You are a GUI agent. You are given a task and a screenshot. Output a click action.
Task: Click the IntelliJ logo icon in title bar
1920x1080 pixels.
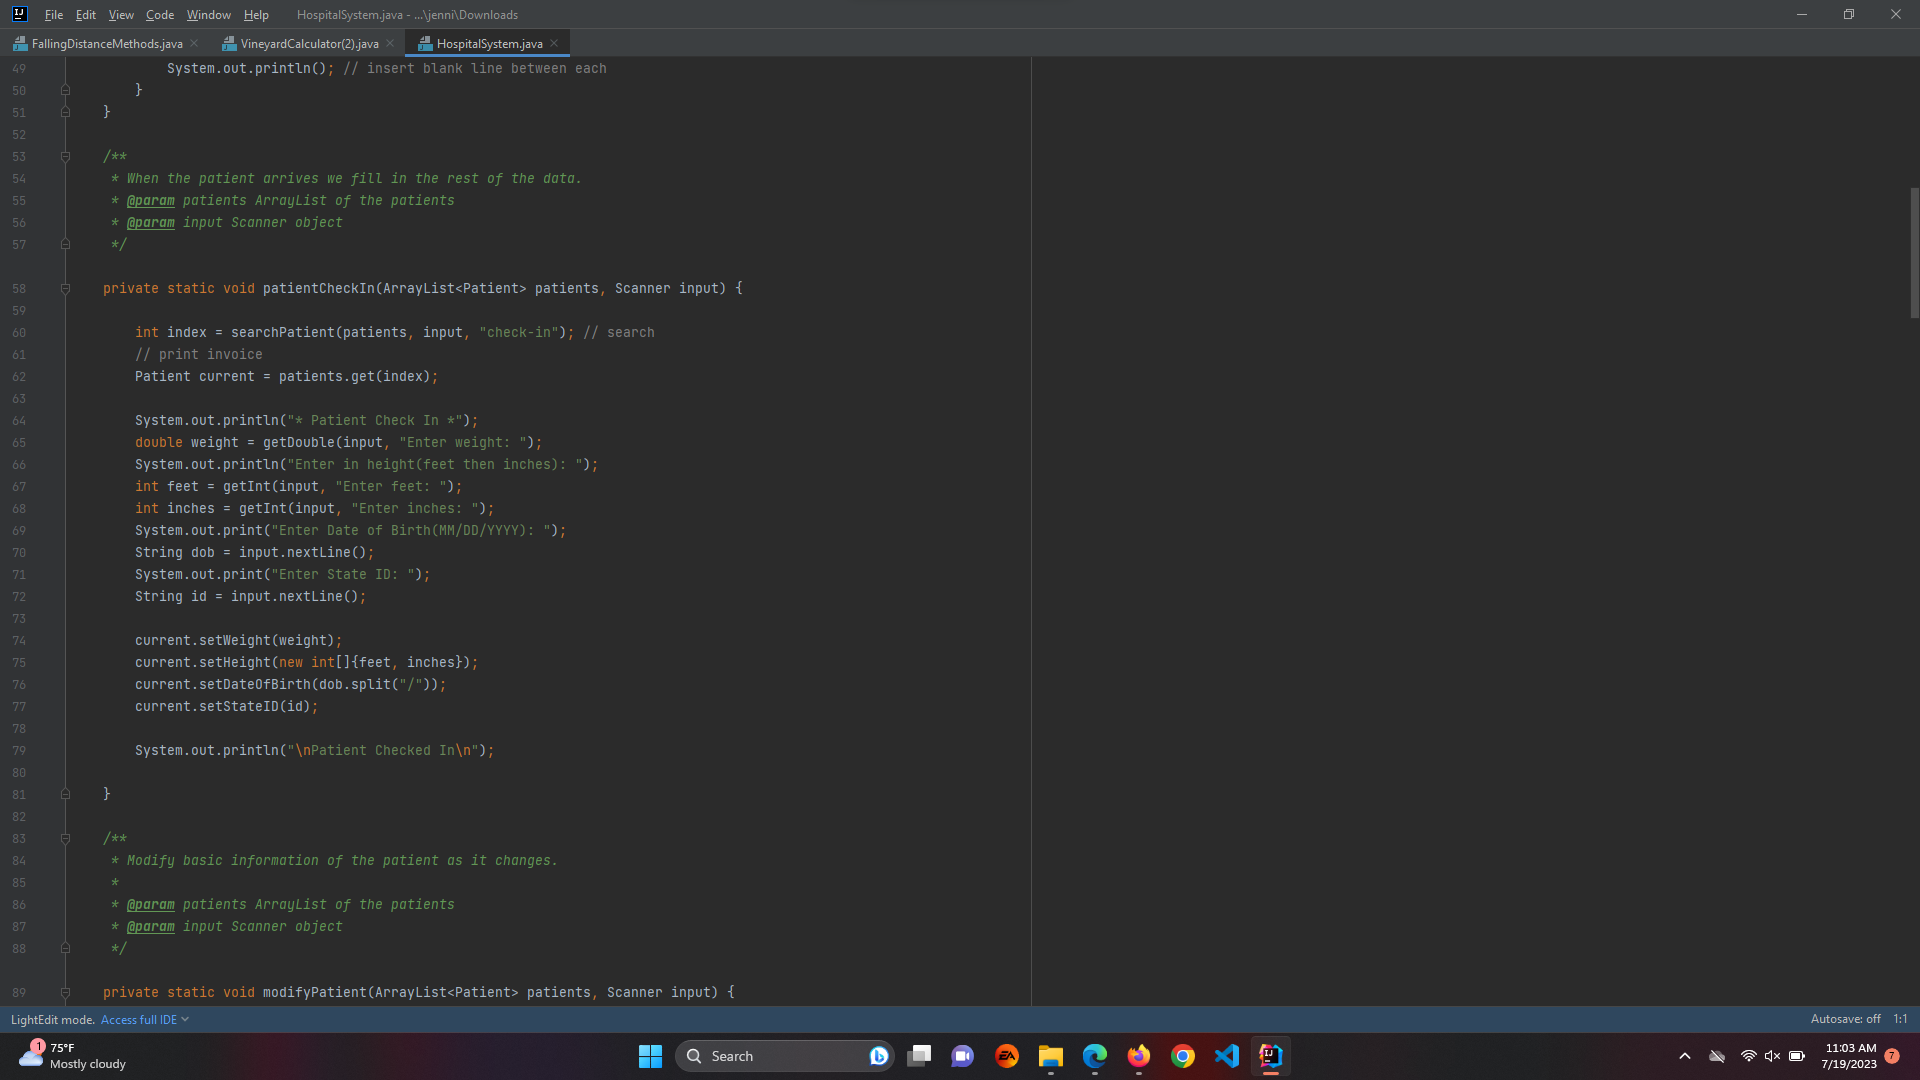tap(19, 14)
